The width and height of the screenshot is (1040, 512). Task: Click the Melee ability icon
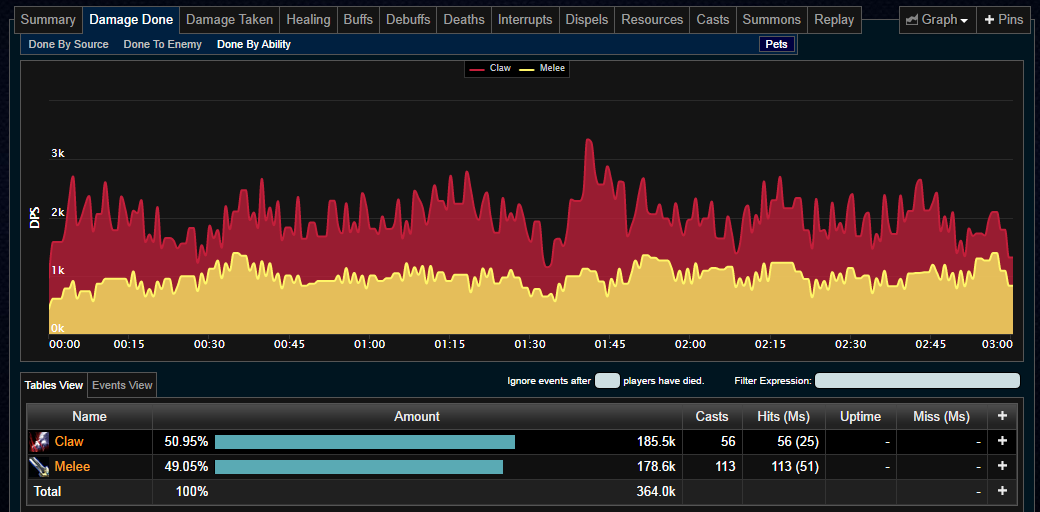click(x=39, y=467)
